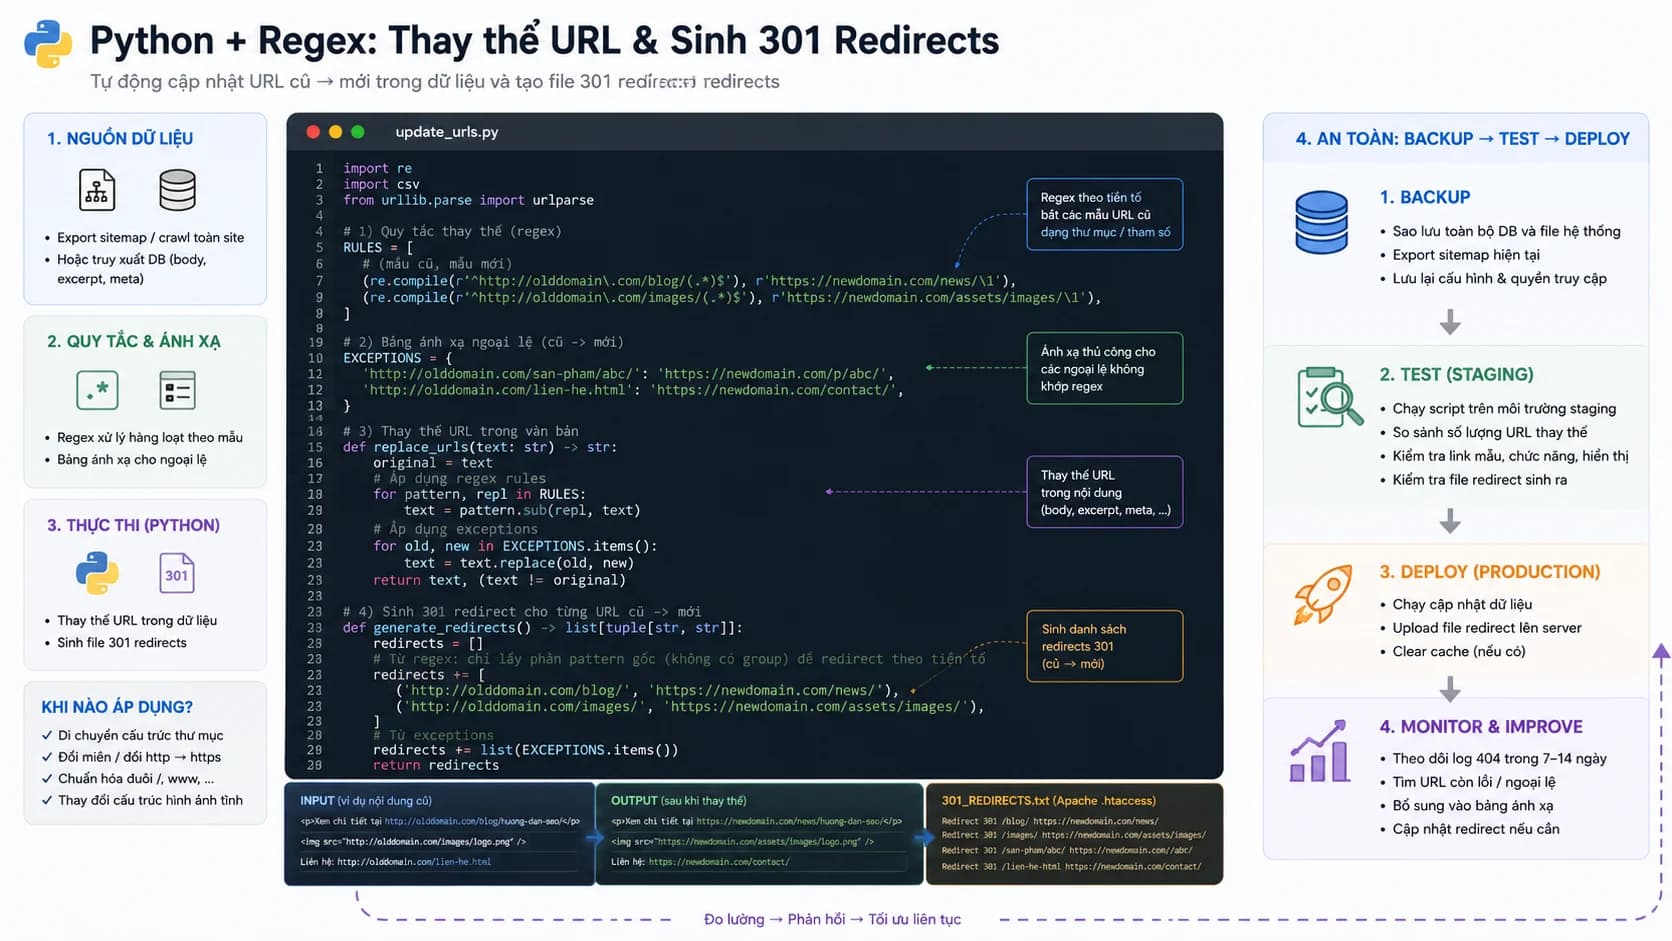
Task: Click the purple bar chart icon beside Monitor & Improve
Action: 1320,751
